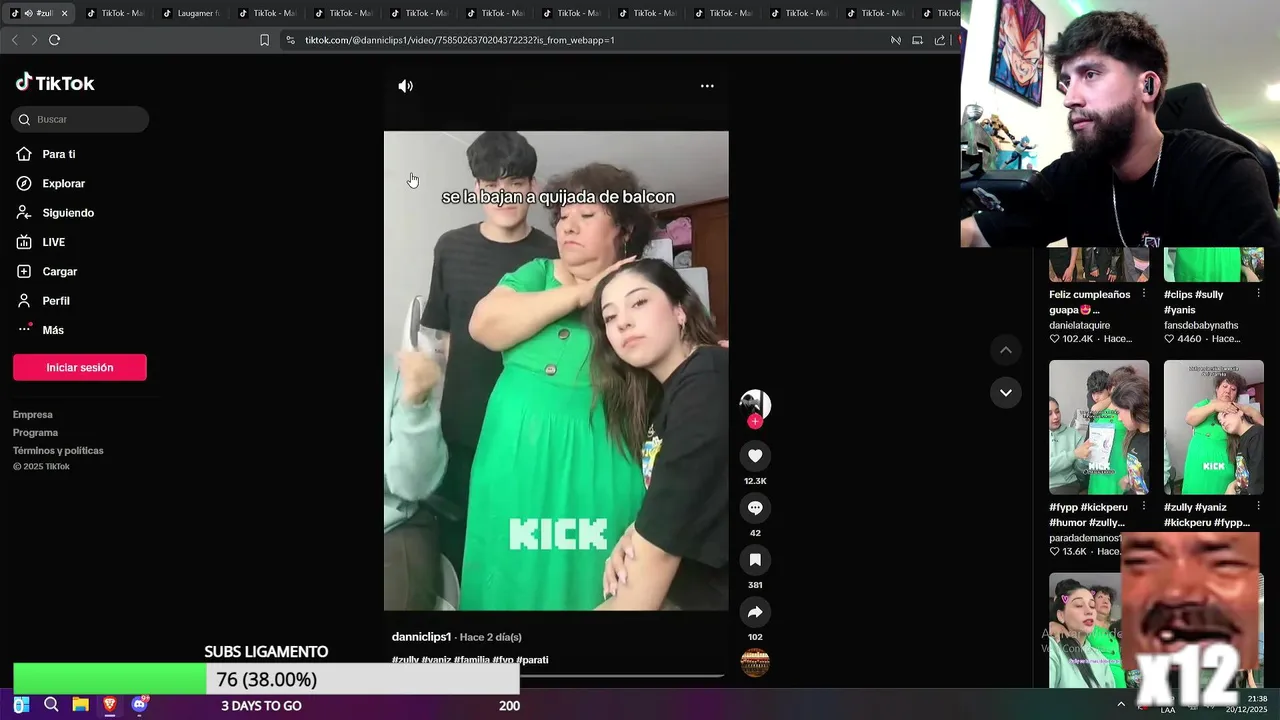The image size is (1280, 720).
Task: Like the video with the heart icon
Action: [755, 456]
